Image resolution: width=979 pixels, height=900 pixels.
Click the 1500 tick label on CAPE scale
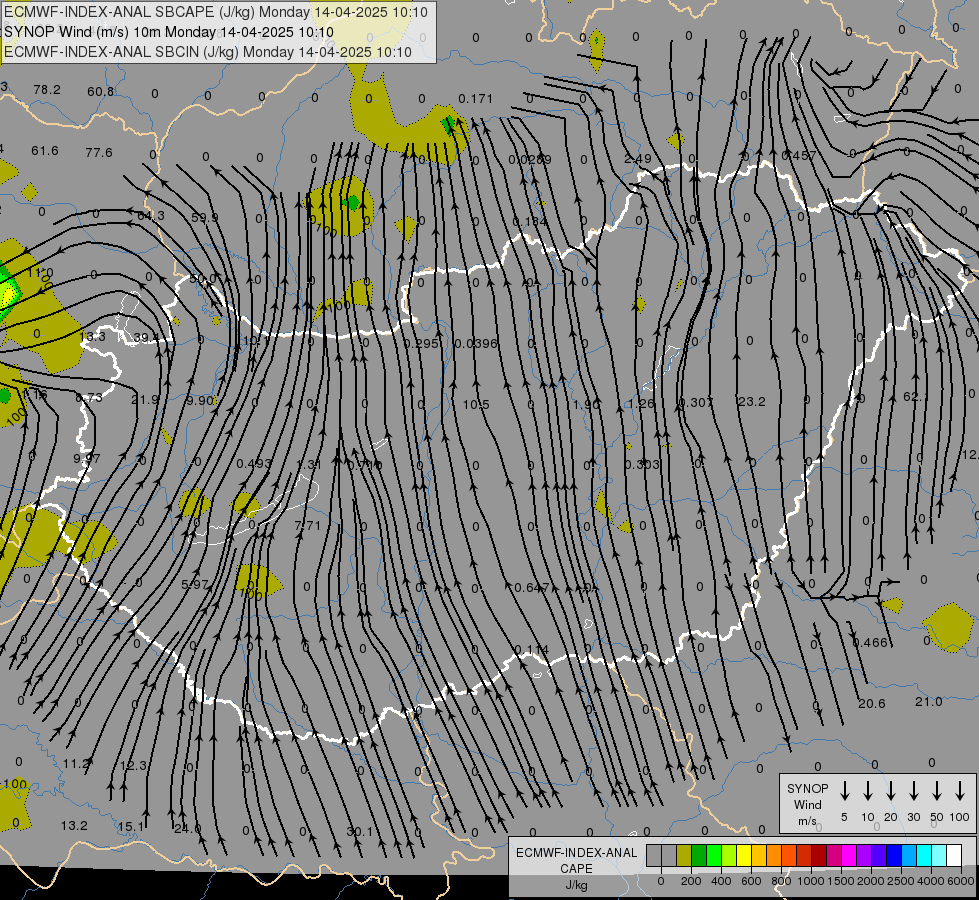pyautogui.click(x=840, y=881)
